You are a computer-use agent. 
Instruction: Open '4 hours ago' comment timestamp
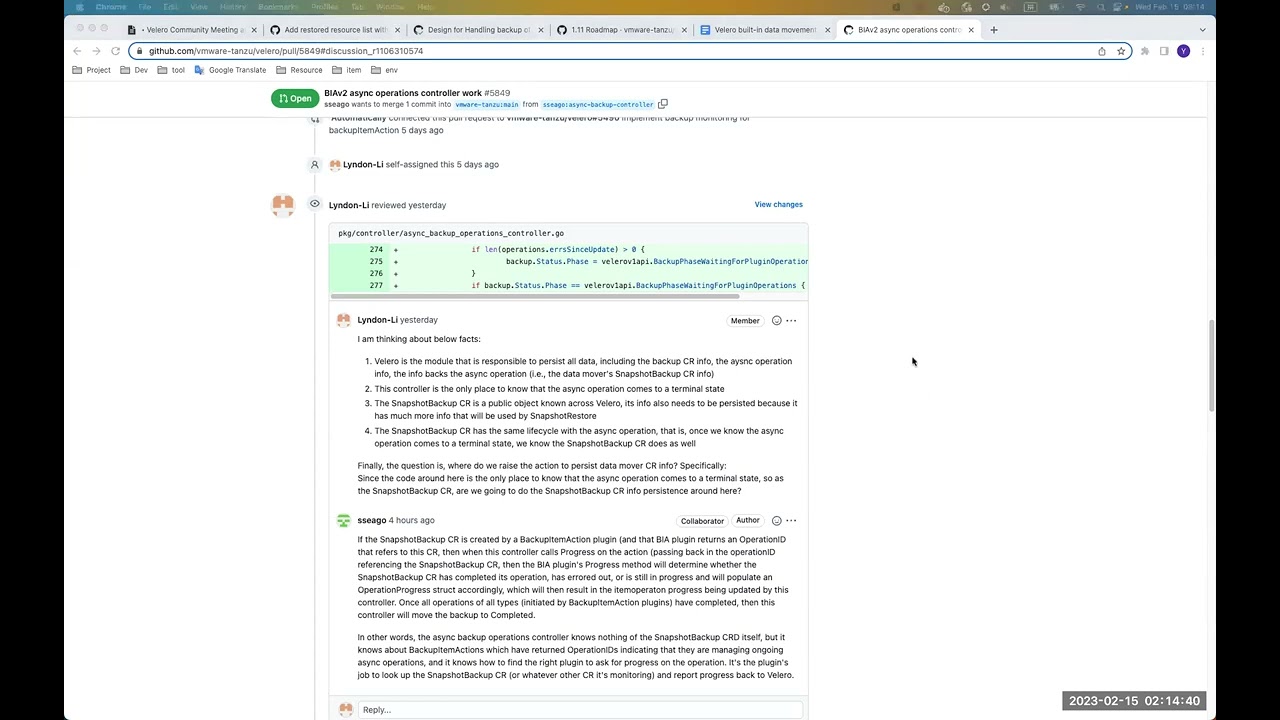coord(411,520)
